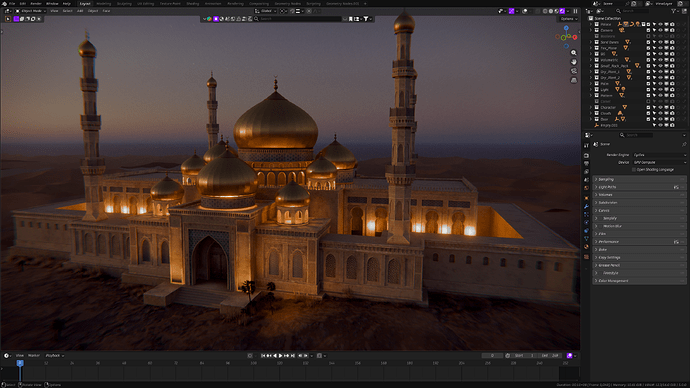This screenshot has width=690, height=388.
Task: Expand the Performance panel
Action: pyautogui.click(x=639, y=242)
